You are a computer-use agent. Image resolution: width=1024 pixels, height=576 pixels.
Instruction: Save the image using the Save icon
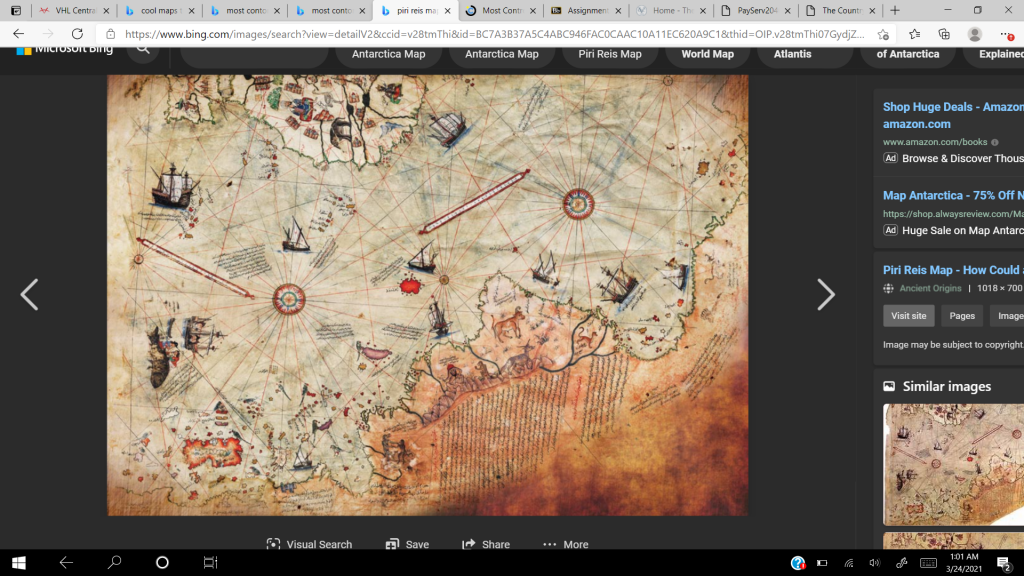(x=390, y=544)
